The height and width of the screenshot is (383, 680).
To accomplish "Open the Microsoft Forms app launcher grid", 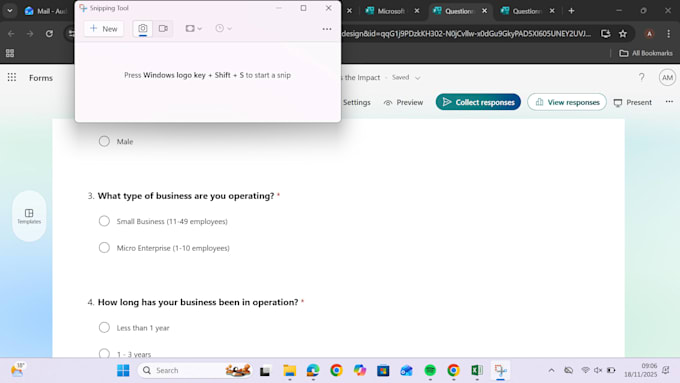I will pos(12,78).
